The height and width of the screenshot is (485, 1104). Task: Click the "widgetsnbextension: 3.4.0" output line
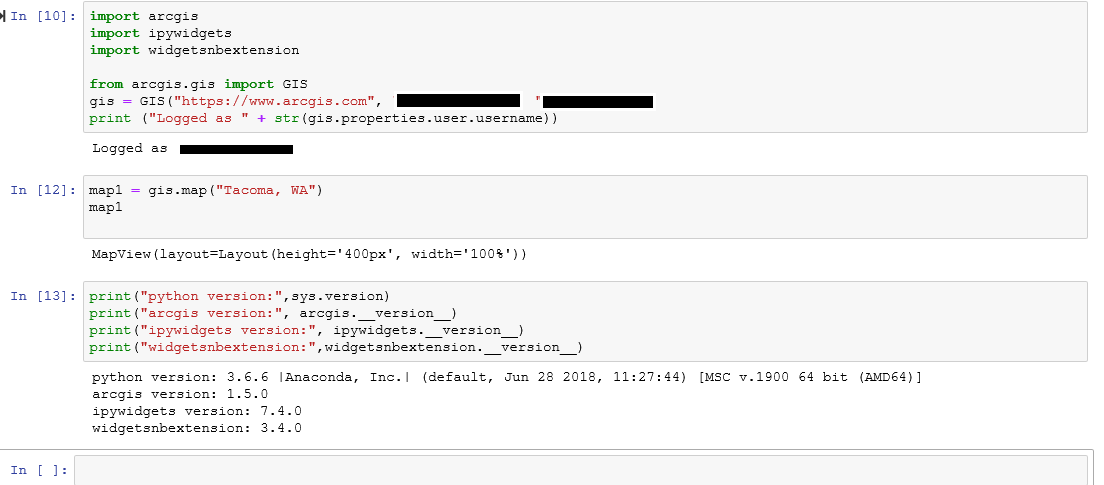[x=196, y=428]
